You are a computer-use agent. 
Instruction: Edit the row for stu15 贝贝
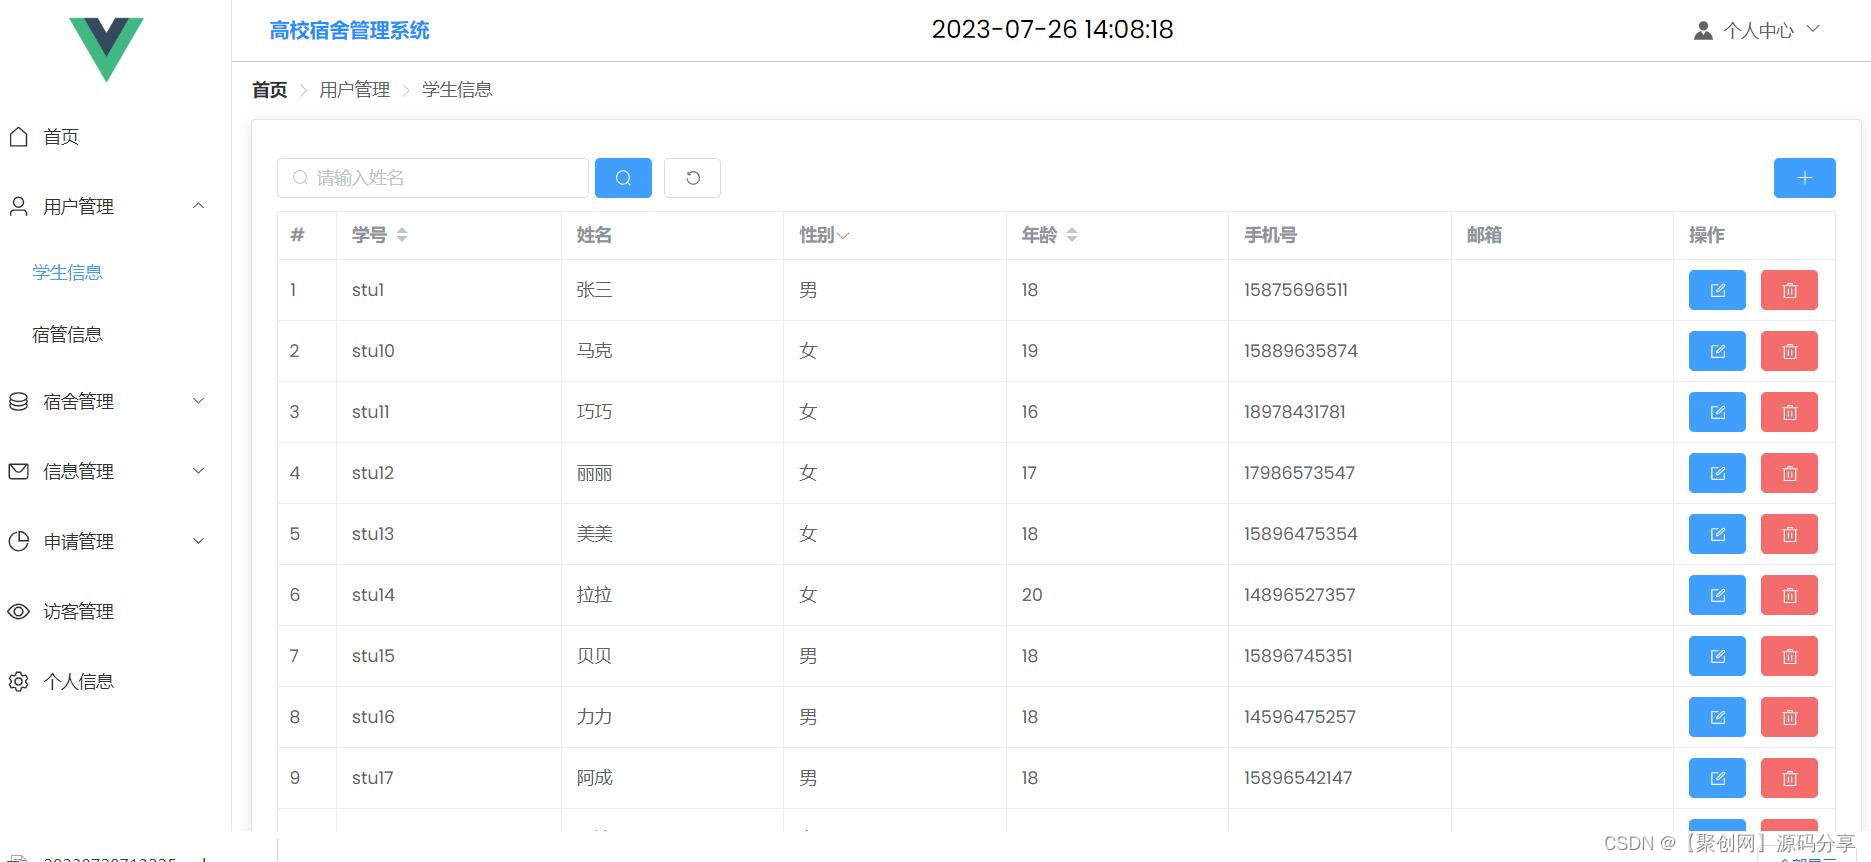pos(1717,656)
